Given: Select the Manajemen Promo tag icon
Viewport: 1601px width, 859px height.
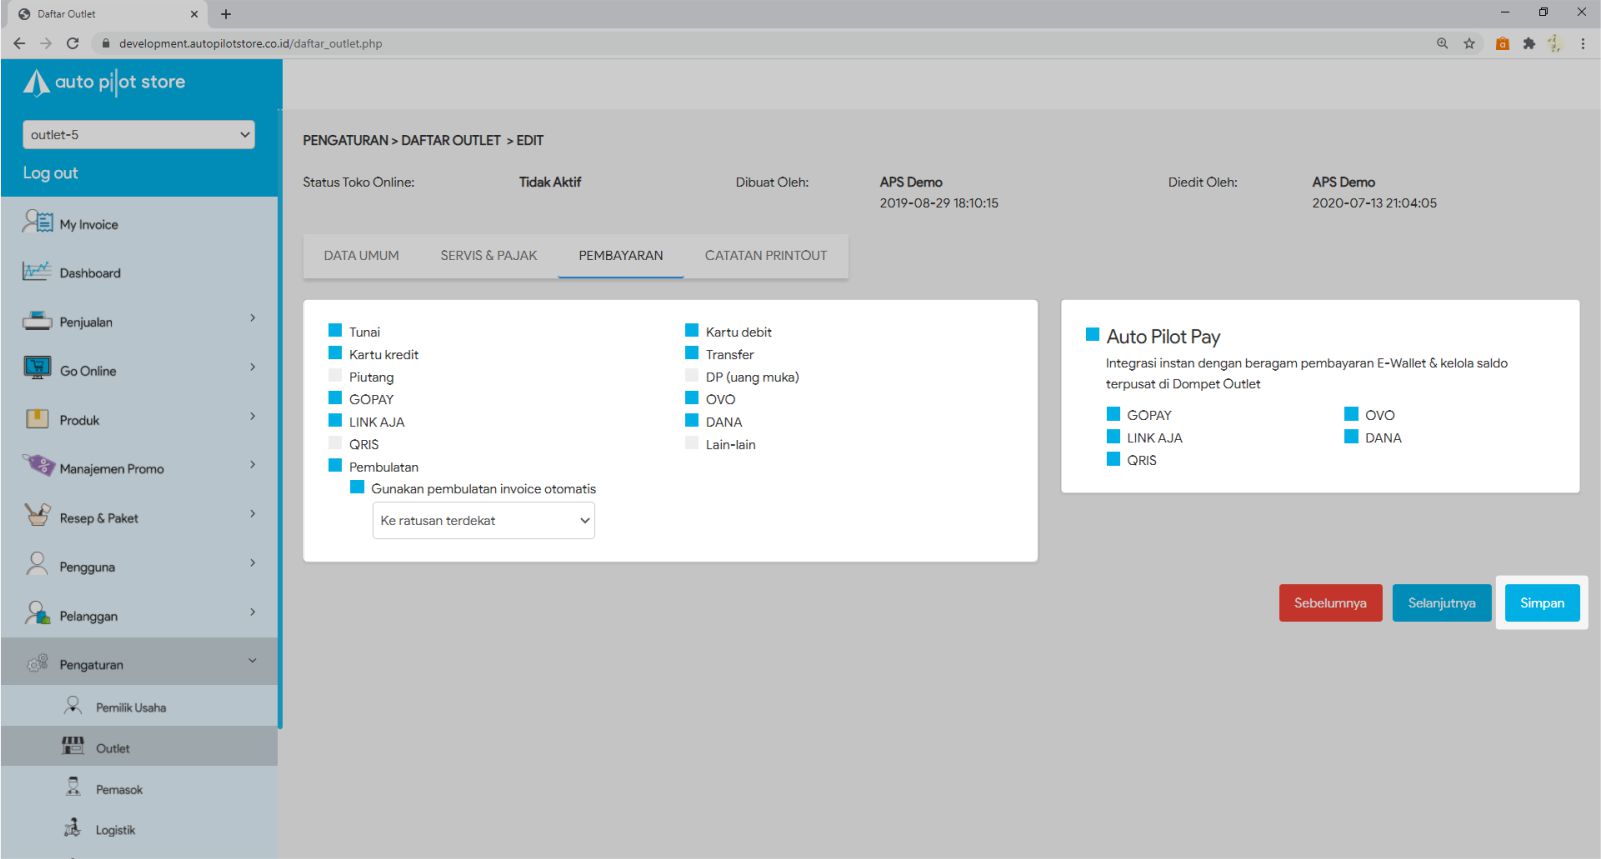Looking at the screenshot, I should 37,466.
